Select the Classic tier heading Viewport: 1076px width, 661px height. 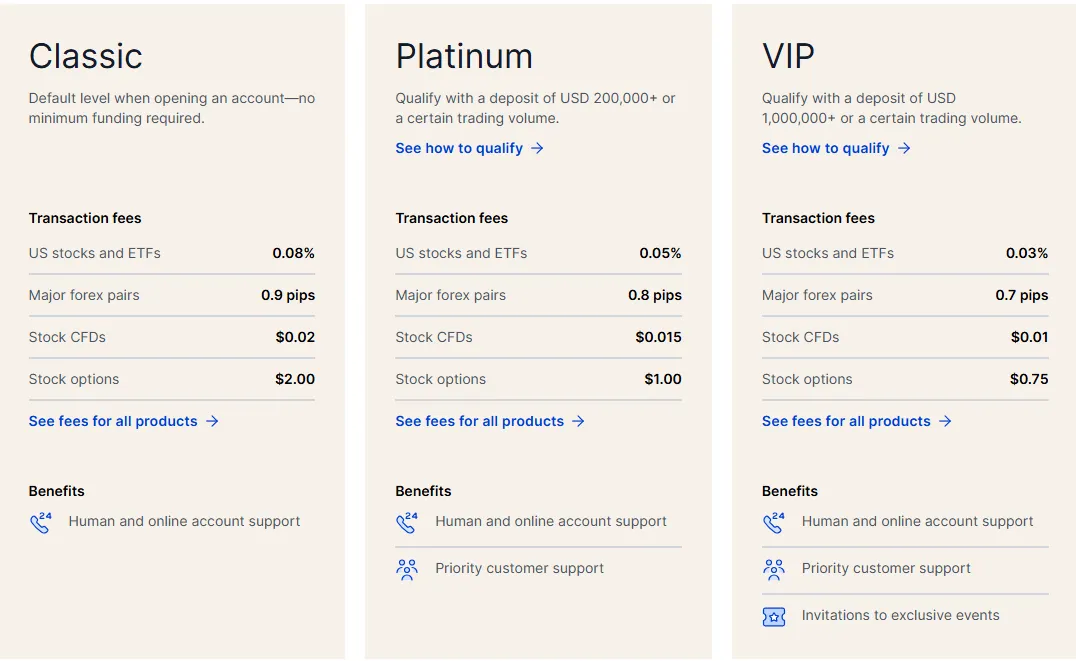[86, 56]
